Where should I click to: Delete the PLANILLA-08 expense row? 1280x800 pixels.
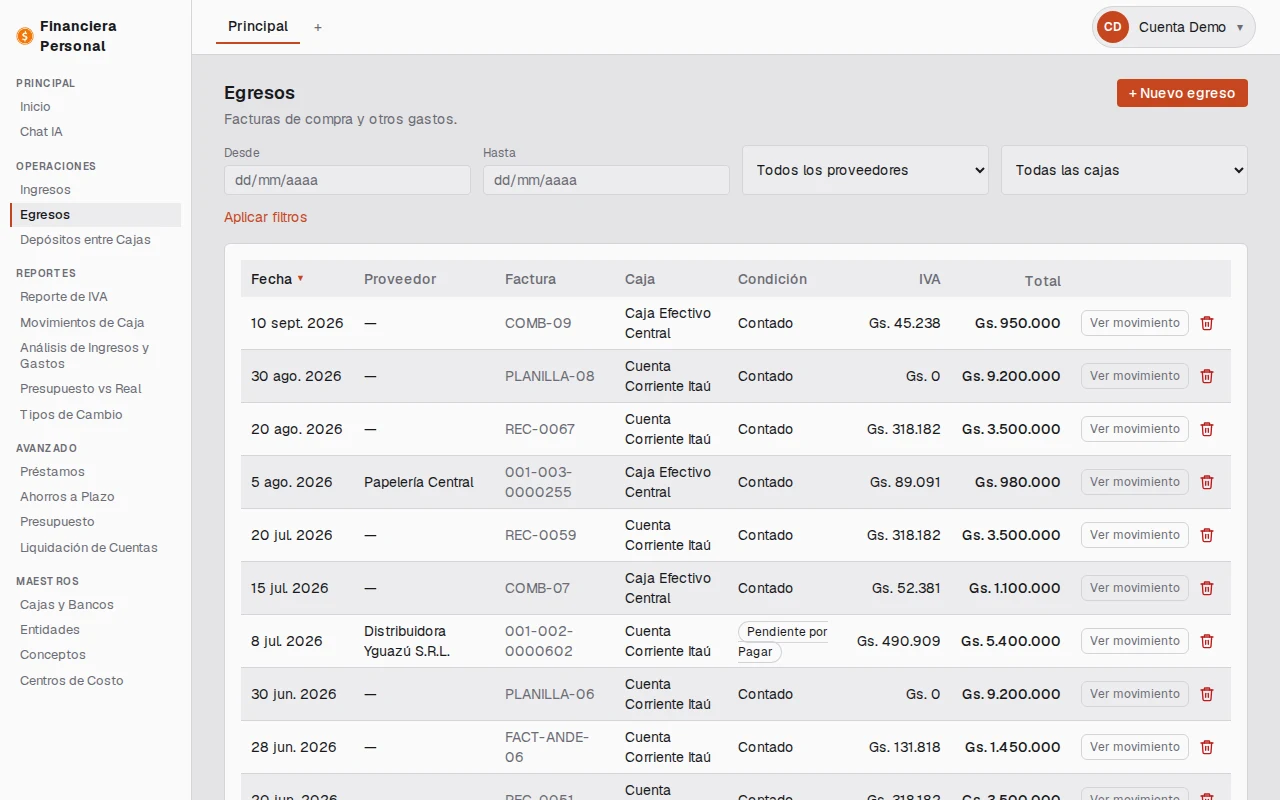[1207, 376]
